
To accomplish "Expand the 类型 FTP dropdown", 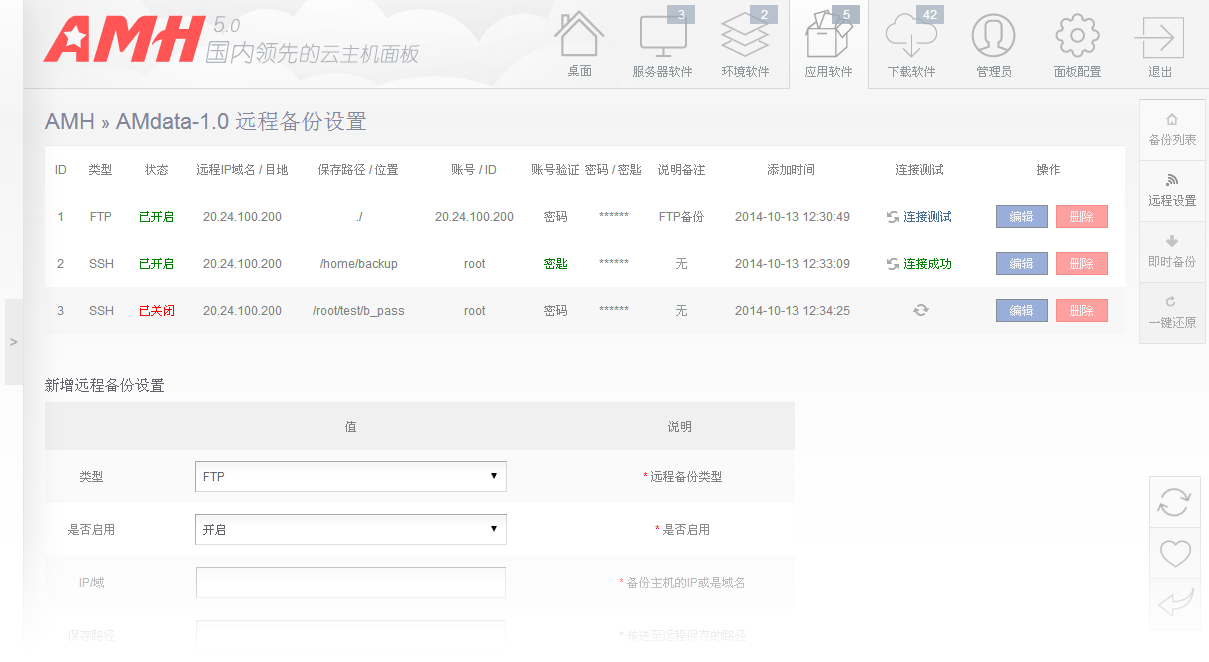I will (350, 477).
